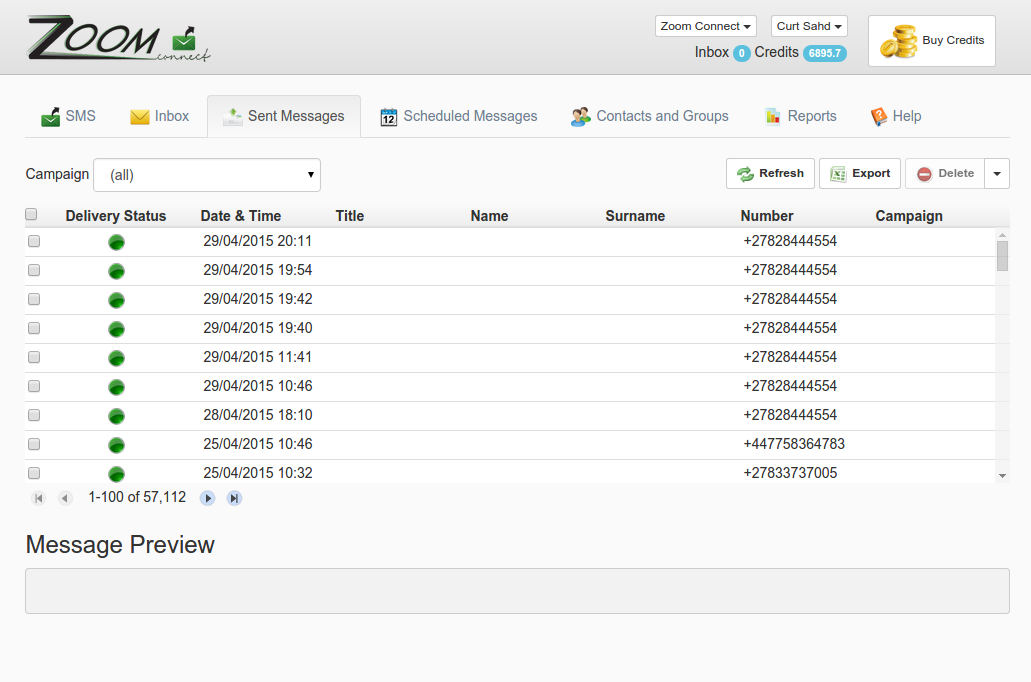Screen dimensions: 1031x682
Task: Switch to the Scheduled Messages tab
Action: [x=459, y=116]
